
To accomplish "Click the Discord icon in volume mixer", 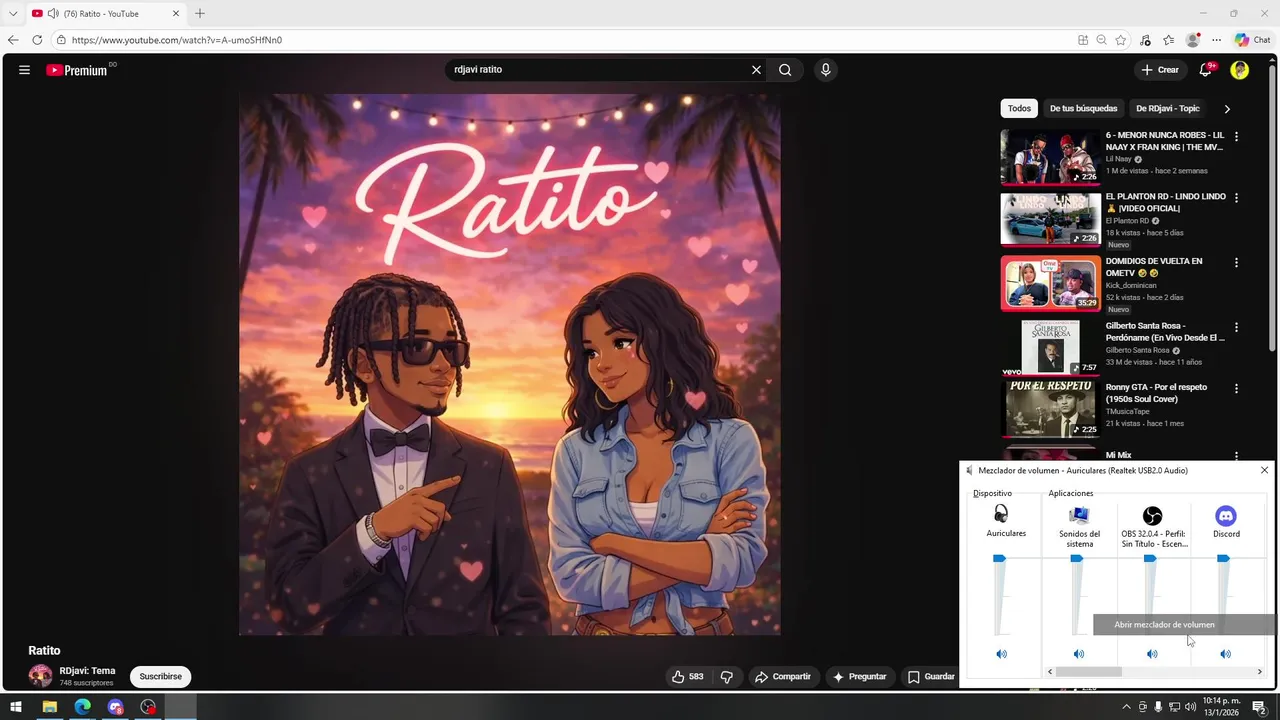I will 1226,516.
